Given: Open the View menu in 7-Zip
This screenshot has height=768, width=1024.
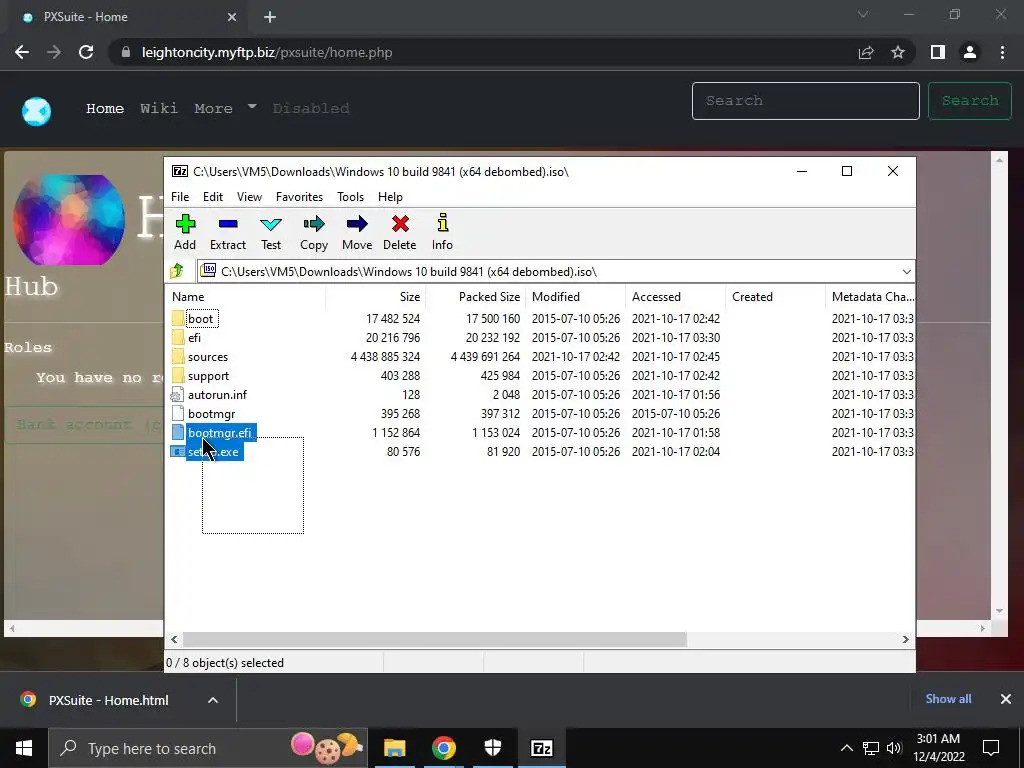Looking at the screenshot, I should tap(249, 197).
